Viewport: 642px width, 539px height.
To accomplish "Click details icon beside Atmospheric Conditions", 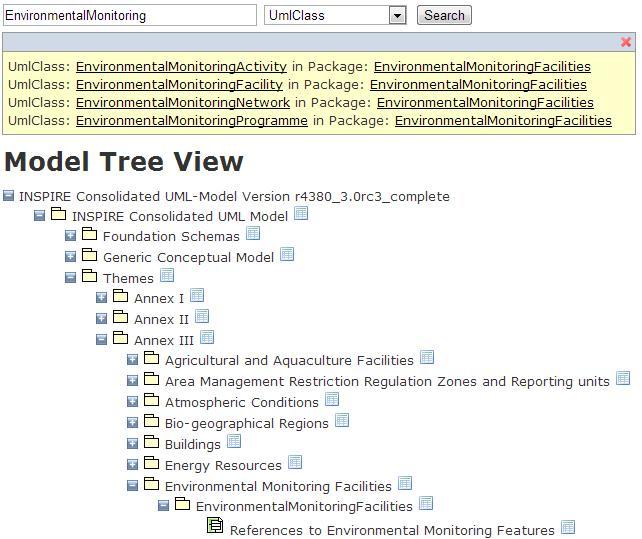I will (x=332, y=400).
